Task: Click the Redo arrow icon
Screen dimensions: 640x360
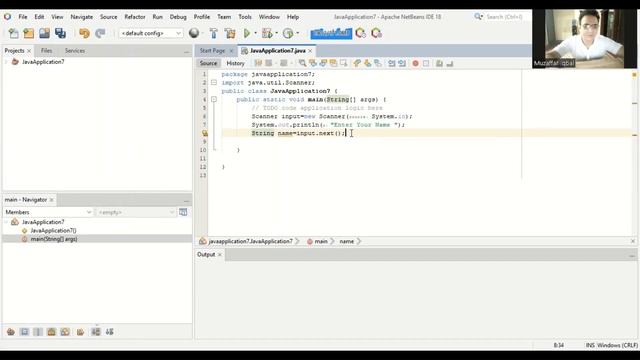Action: coord(100,33)
